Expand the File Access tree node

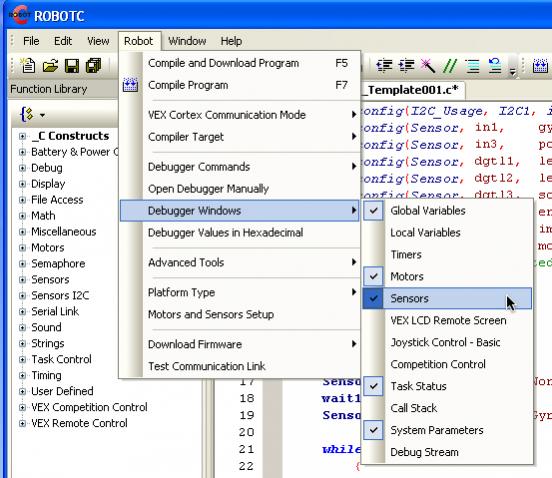click(x=22, y=200)
